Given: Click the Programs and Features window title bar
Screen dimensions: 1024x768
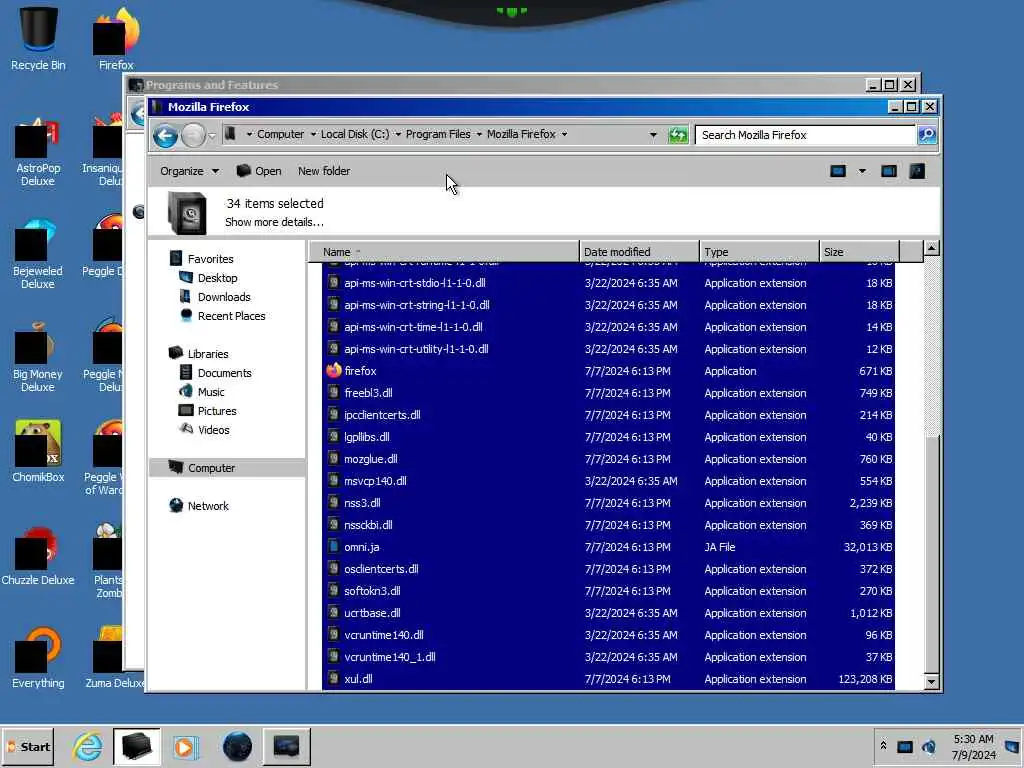Looking at the screenshot, I should [496, 85].
